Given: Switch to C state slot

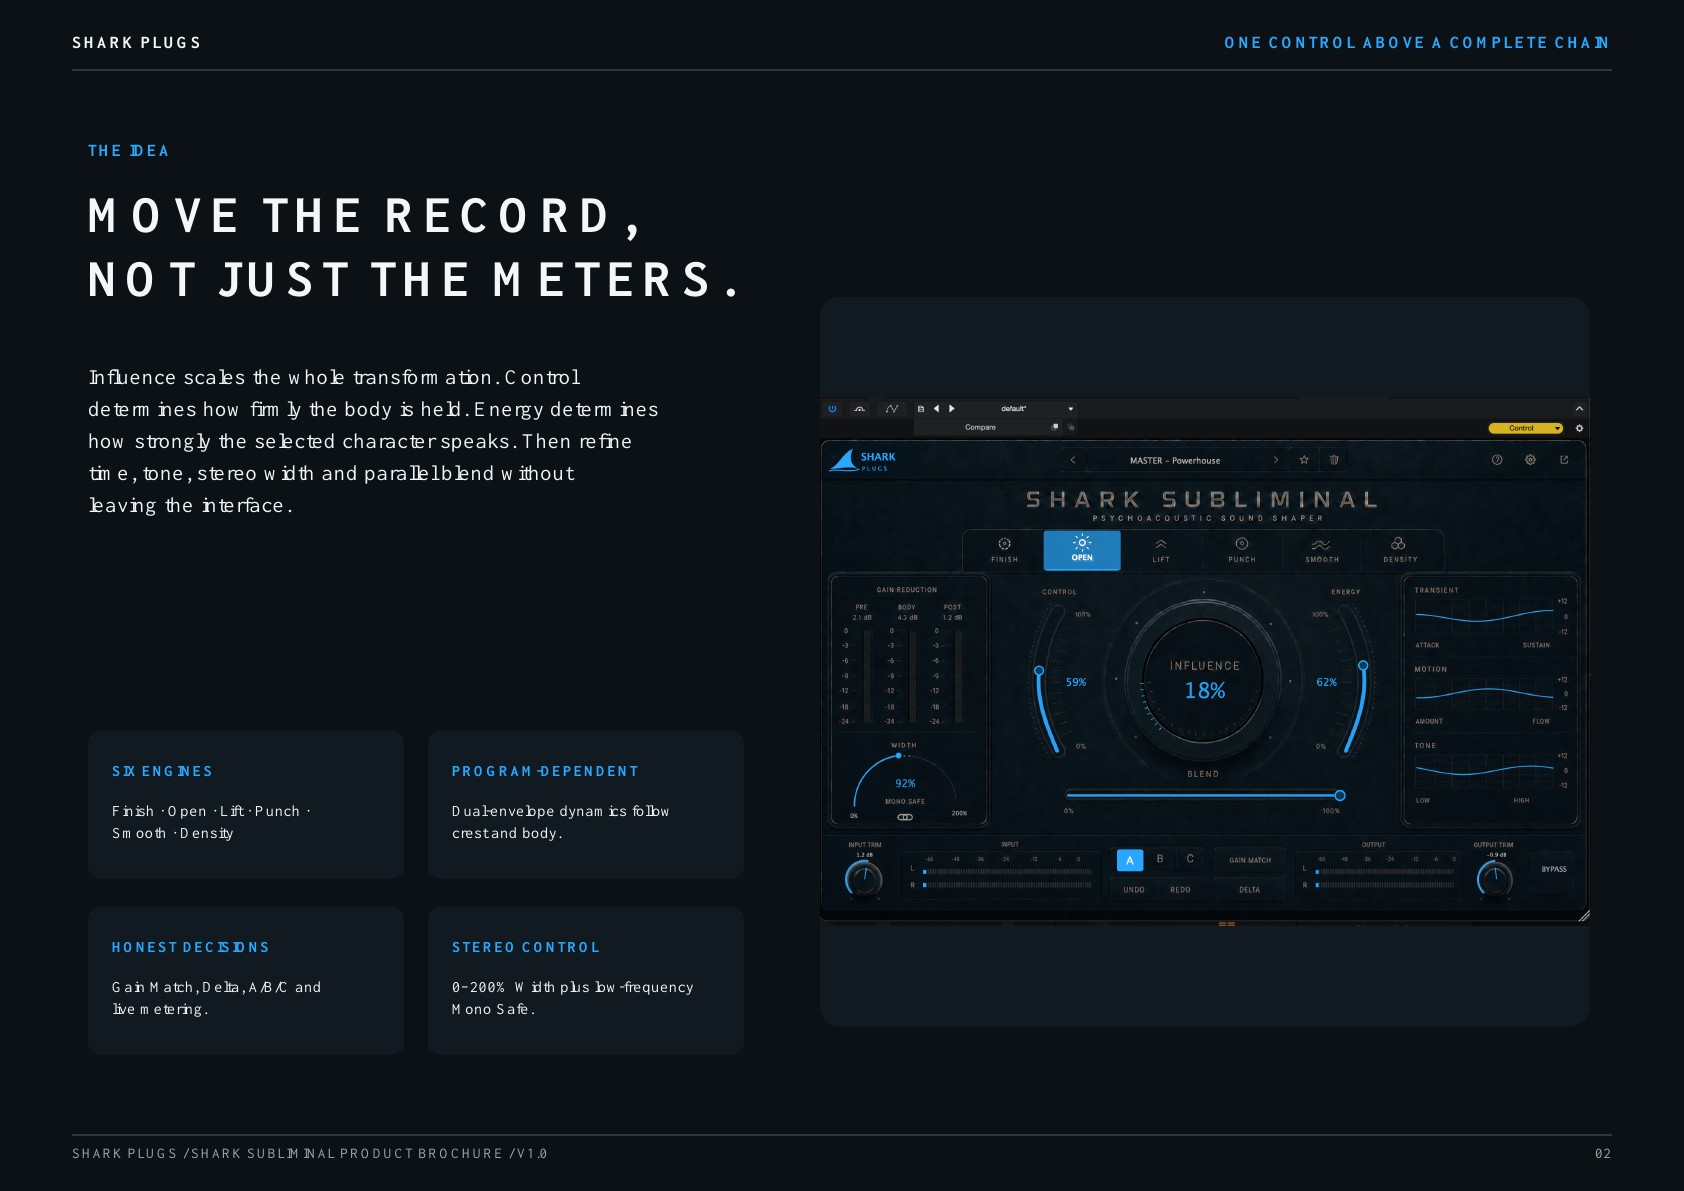Looking at the screenshot, I should coord(1190,859).
